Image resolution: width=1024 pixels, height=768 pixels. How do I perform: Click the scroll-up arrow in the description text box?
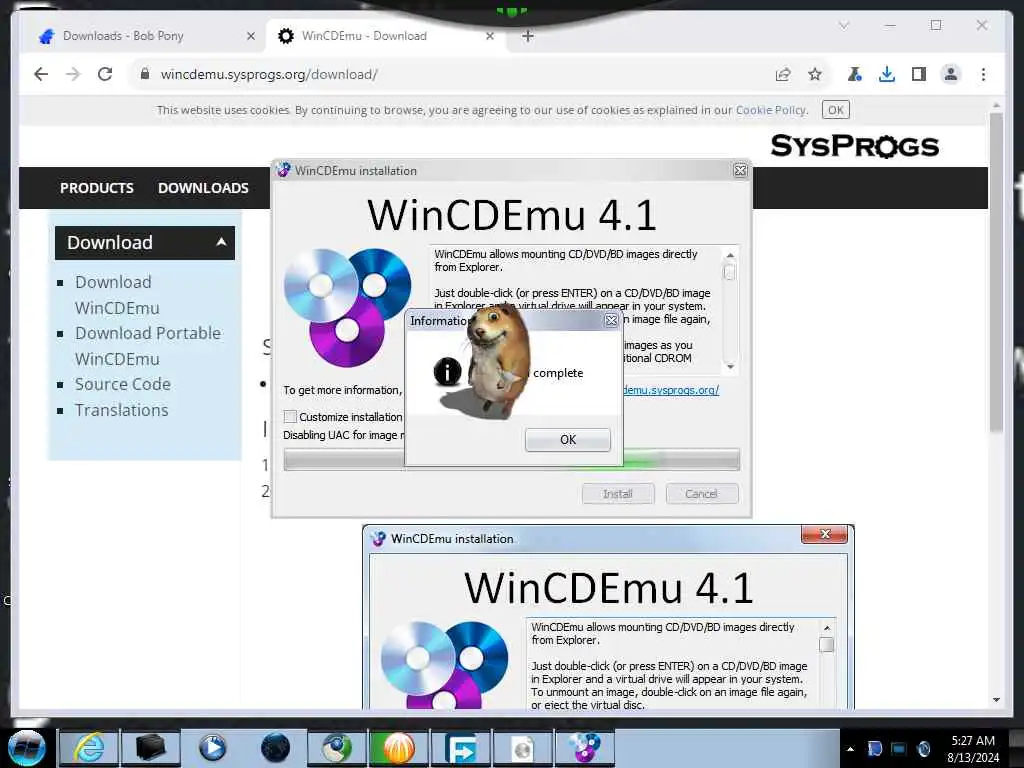730,255
